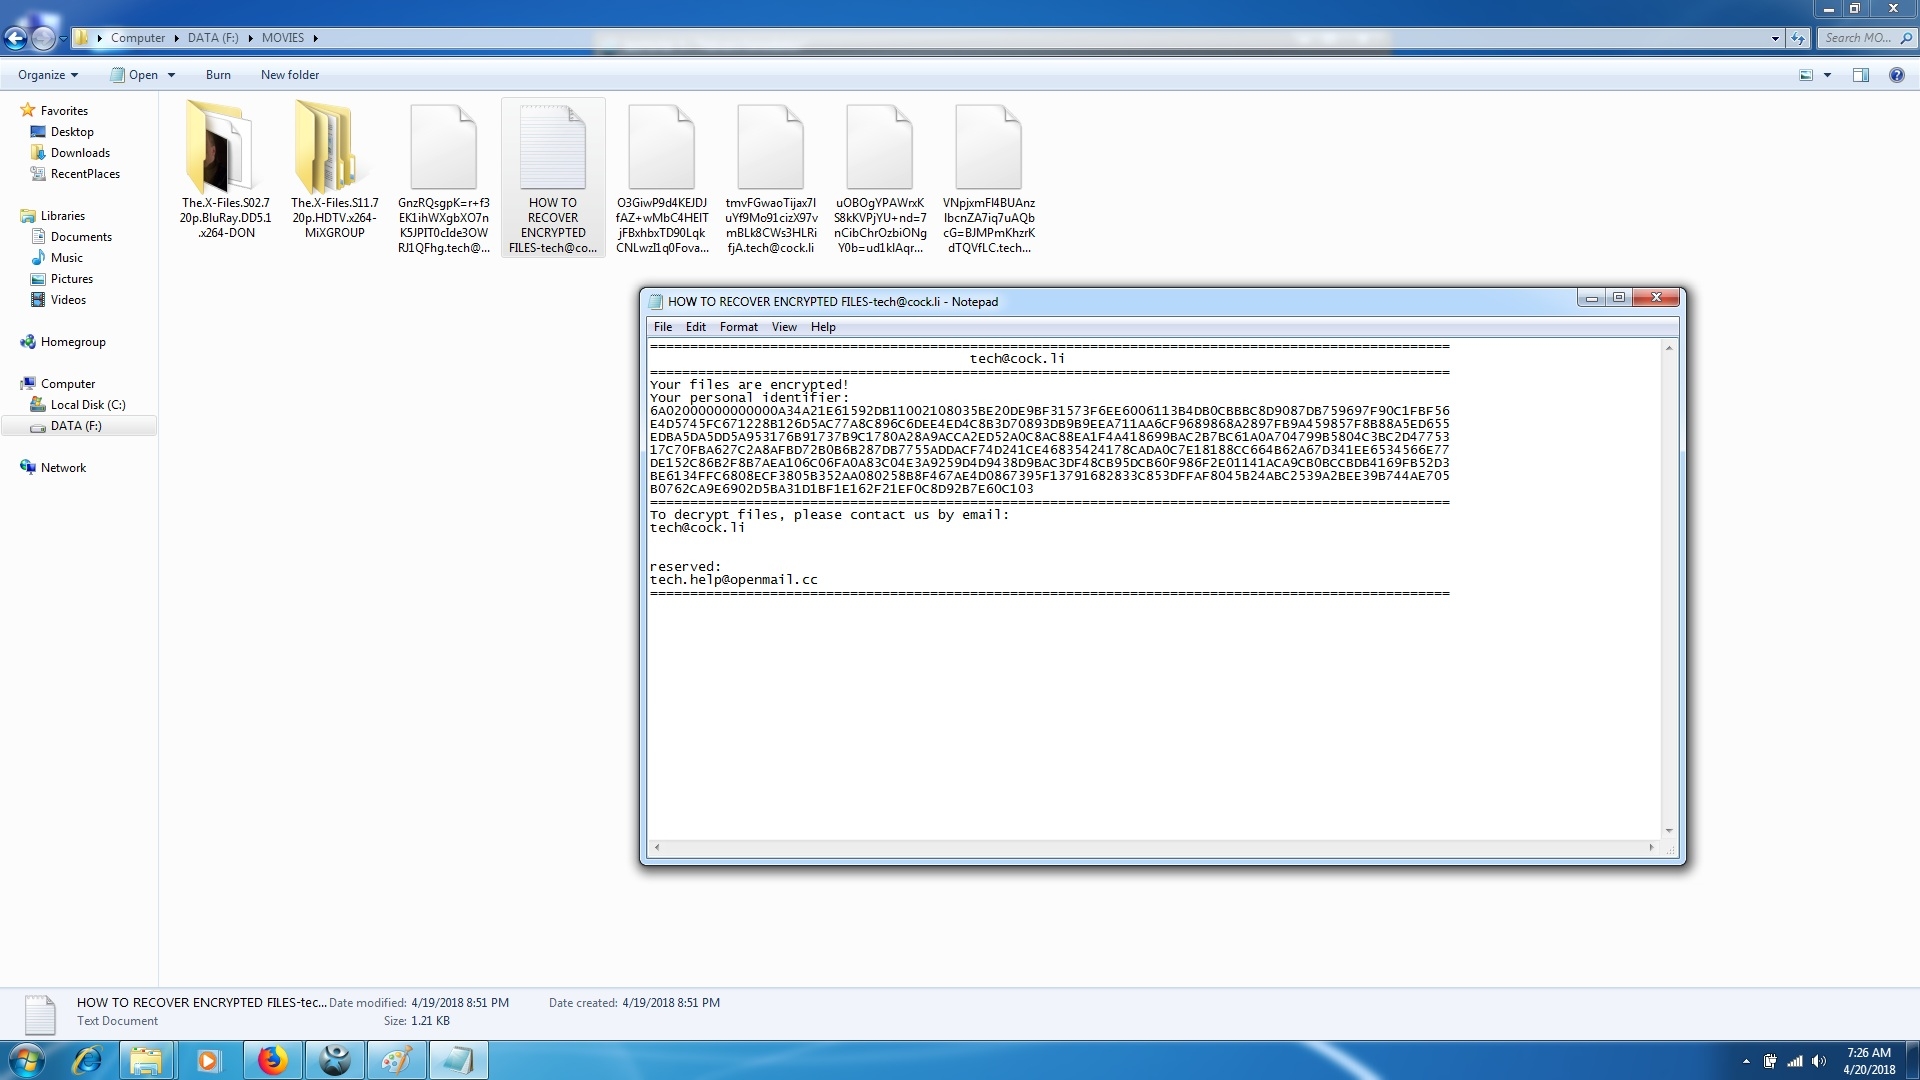Select encrypted file starting with VNpjxmFI4BUAnz

tap(989, 178)
